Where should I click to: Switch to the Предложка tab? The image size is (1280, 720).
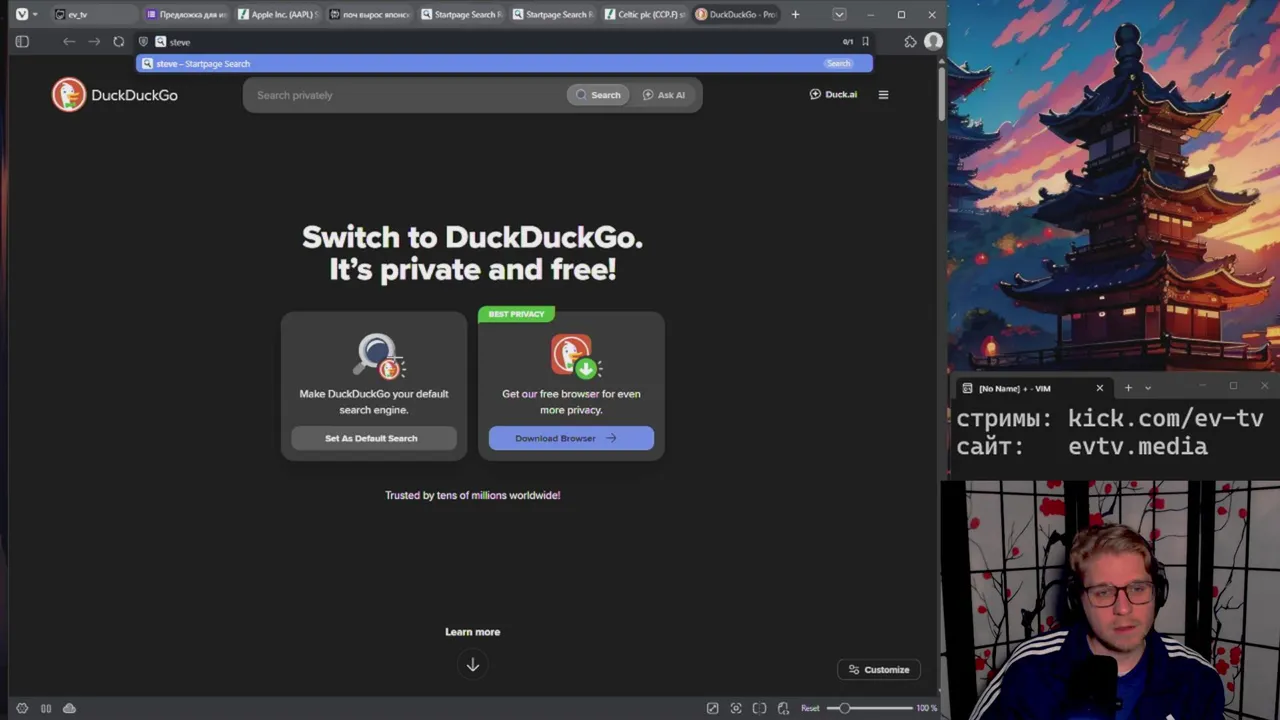coord(186,14)
